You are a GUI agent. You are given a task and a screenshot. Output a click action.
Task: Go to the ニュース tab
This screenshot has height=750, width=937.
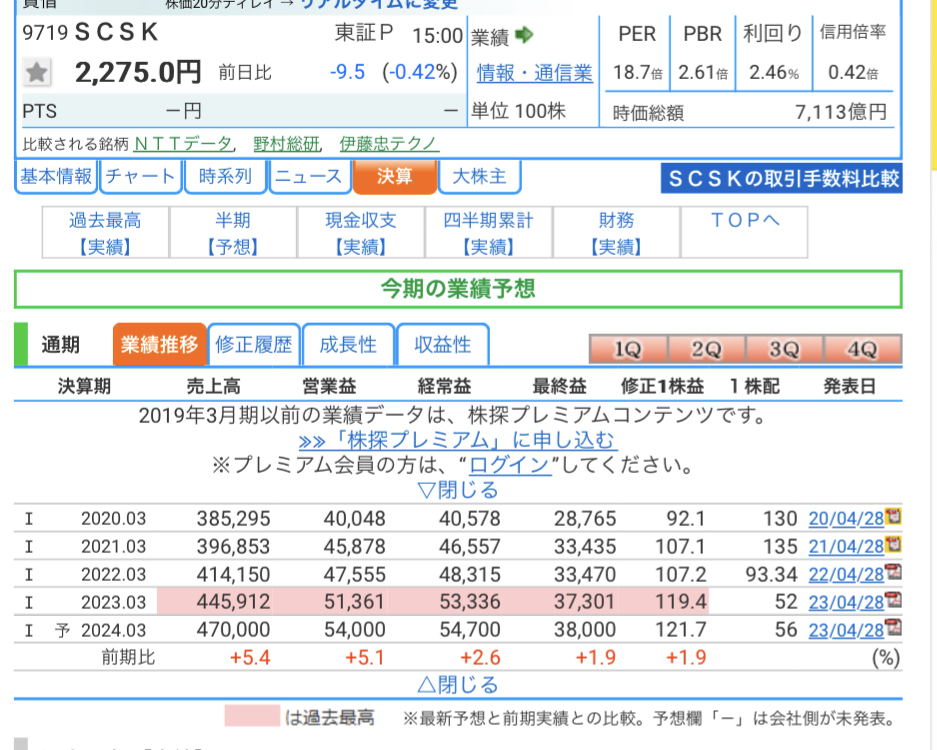[x=310, y=176]
